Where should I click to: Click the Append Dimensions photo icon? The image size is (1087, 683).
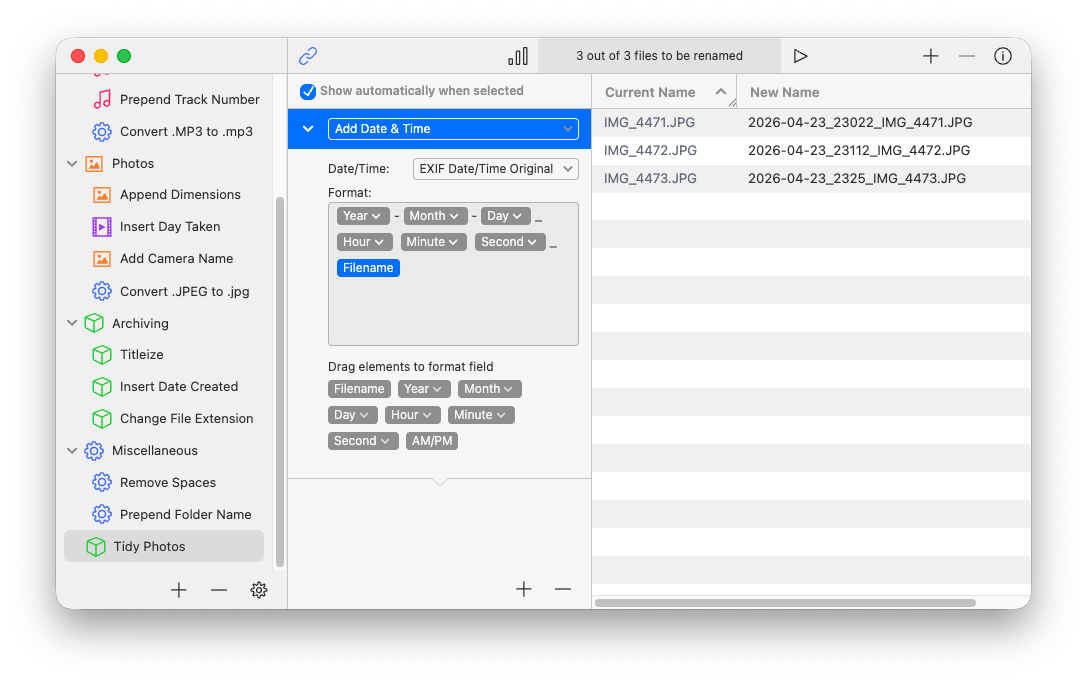point(100,194)
